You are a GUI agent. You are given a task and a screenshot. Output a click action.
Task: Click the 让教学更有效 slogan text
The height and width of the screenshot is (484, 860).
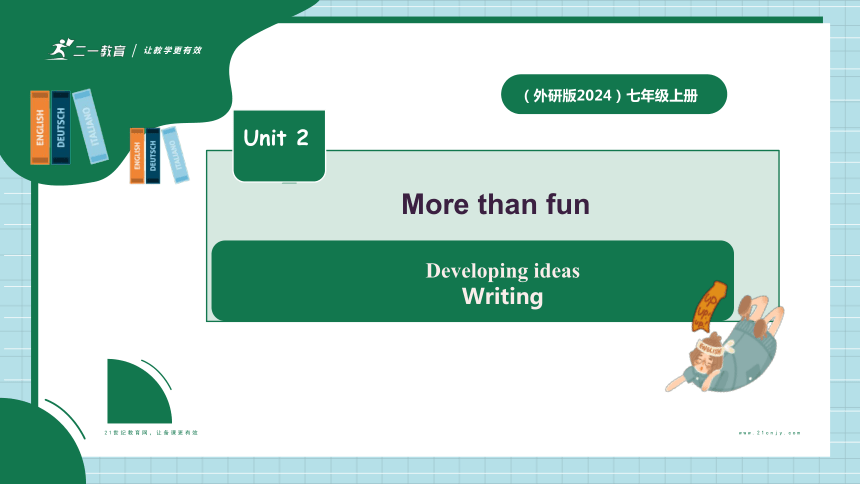pos(173,50)
